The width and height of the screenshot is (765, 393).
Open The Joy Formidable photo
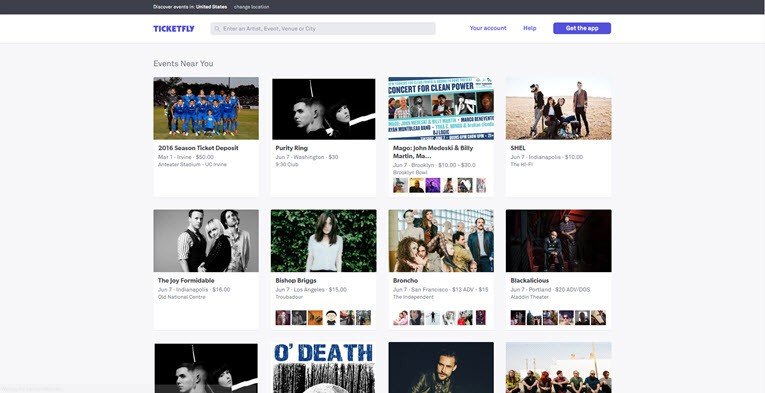[x=206, y=241]
